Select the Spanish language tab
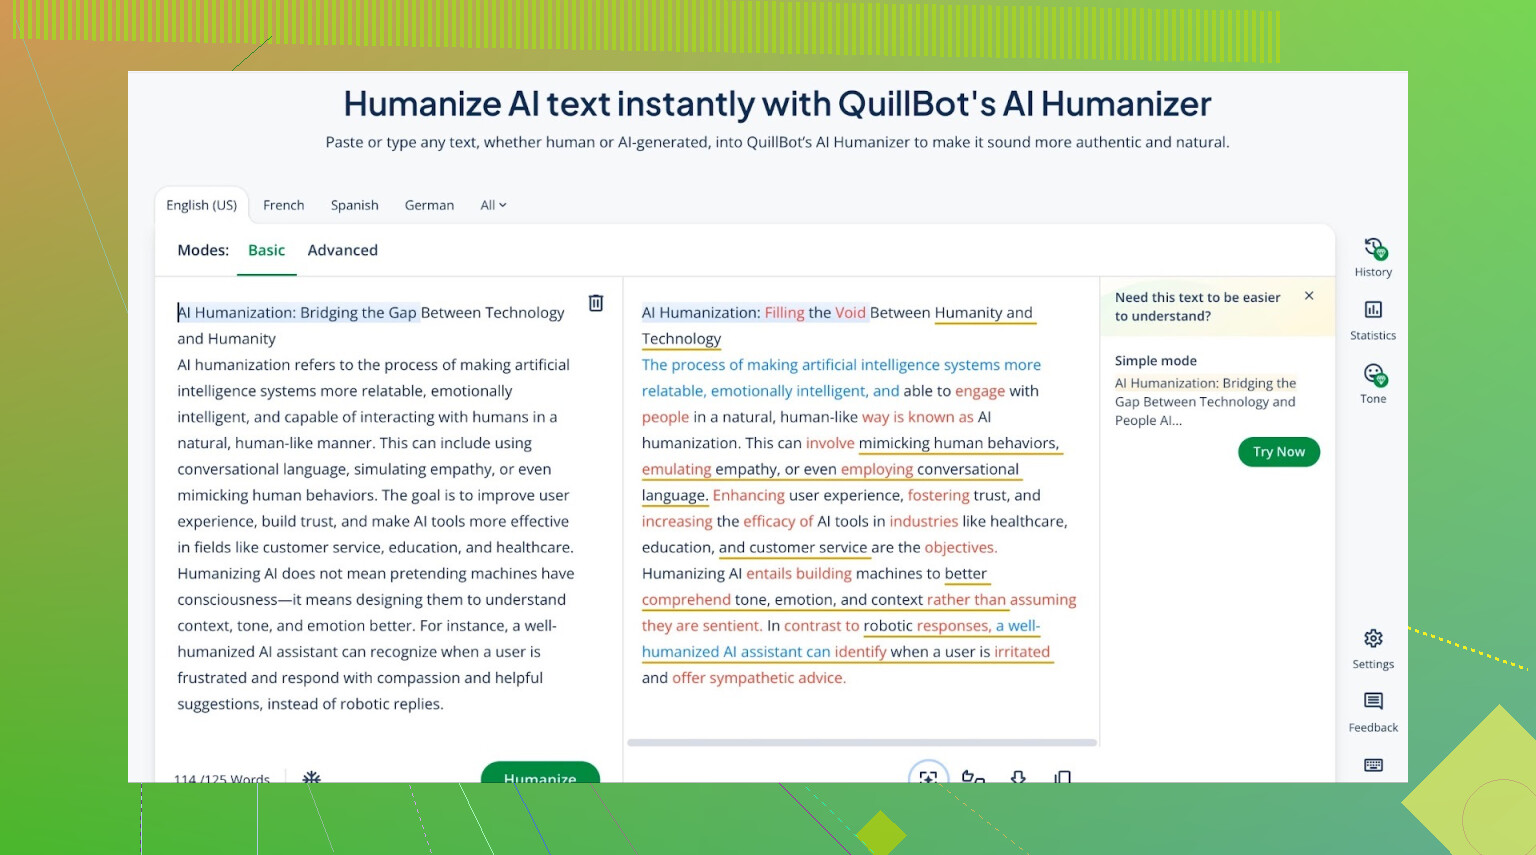This screenshot has height=855, width=1536. 354,205
